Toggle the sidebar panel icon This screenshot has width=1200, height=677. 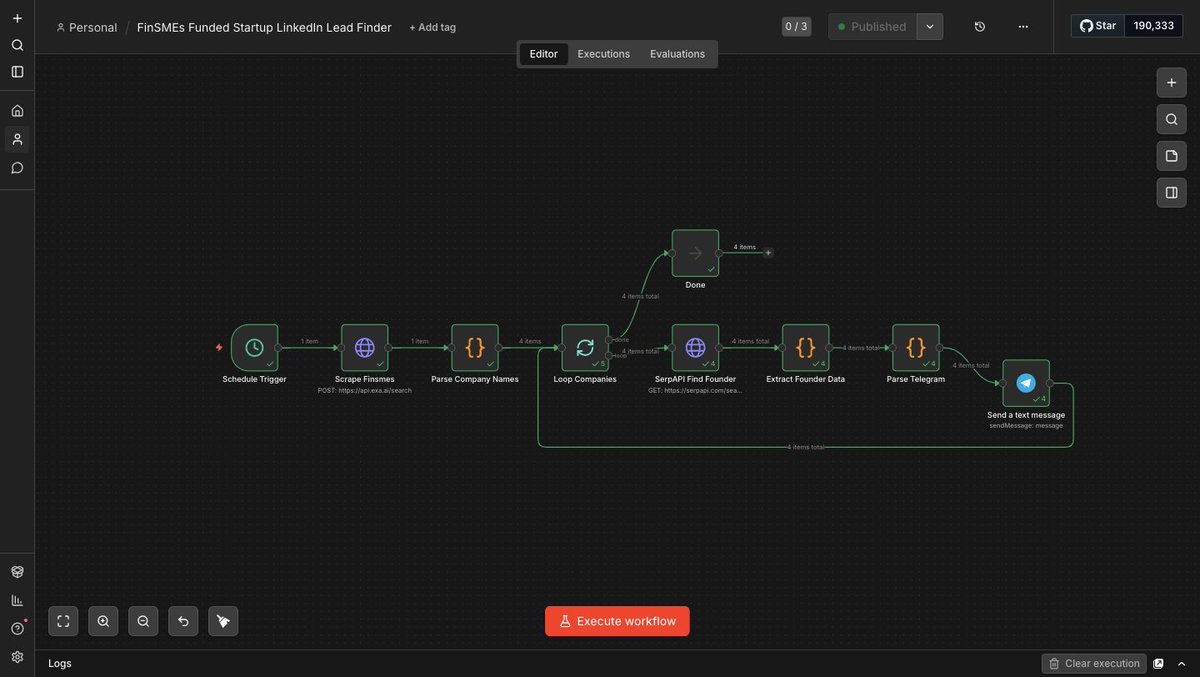[x=17, y=72]
